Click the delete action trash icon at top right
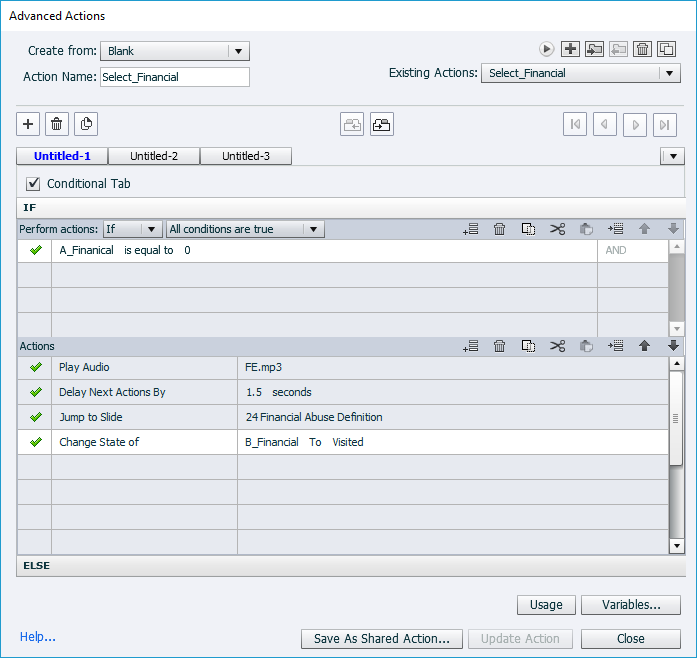Image resolution: width=697 pixels, height=658 pixels. click(x=643, y=49)
